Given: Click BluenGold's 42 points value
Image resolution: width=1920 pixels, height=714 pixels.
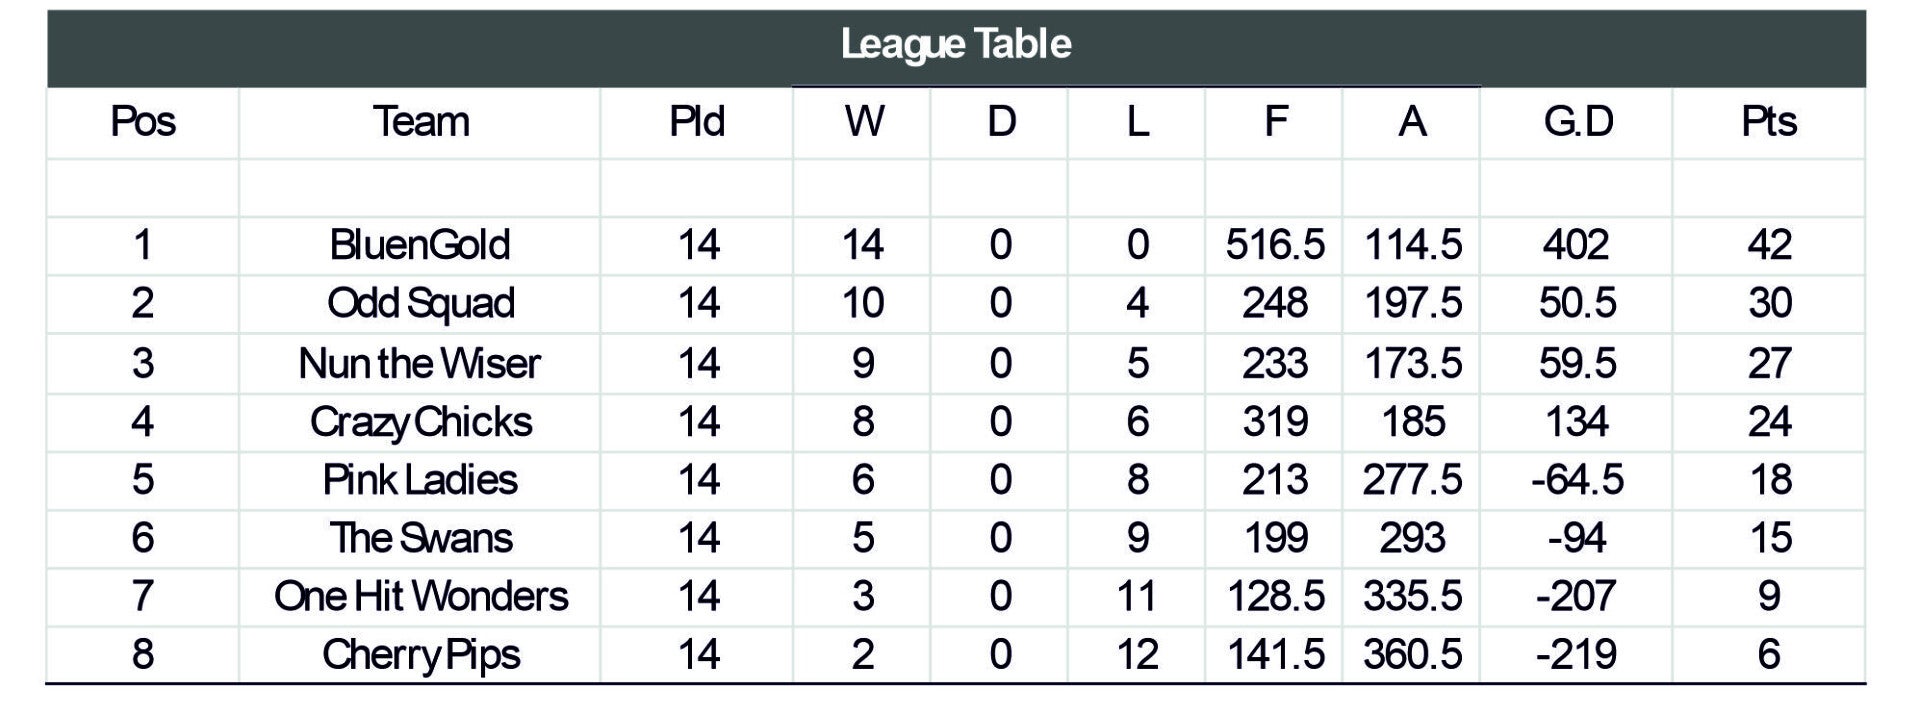Looking at the screenshot, I should 1768,245.
